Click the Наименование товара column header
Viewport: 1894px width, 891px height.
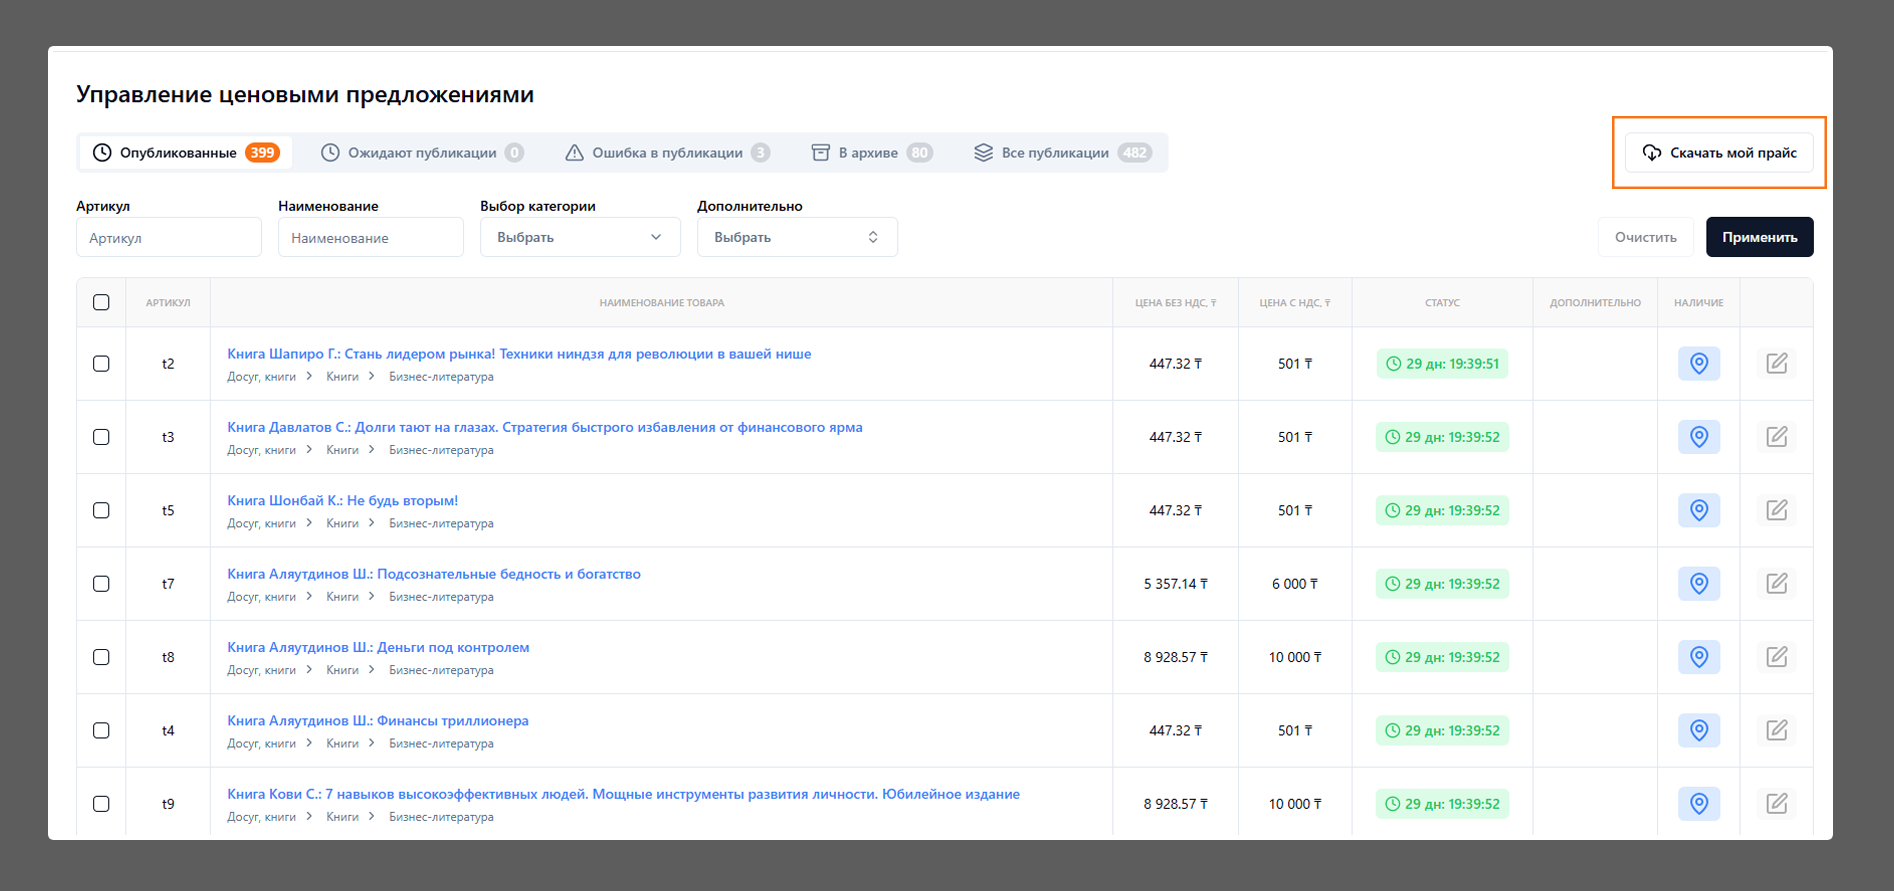coord(662,303)
